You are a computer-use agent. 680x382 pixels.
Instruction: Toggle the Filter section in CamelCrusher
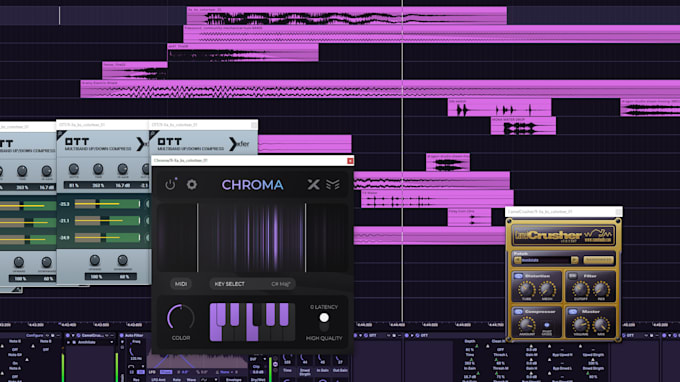coord(572,276)
